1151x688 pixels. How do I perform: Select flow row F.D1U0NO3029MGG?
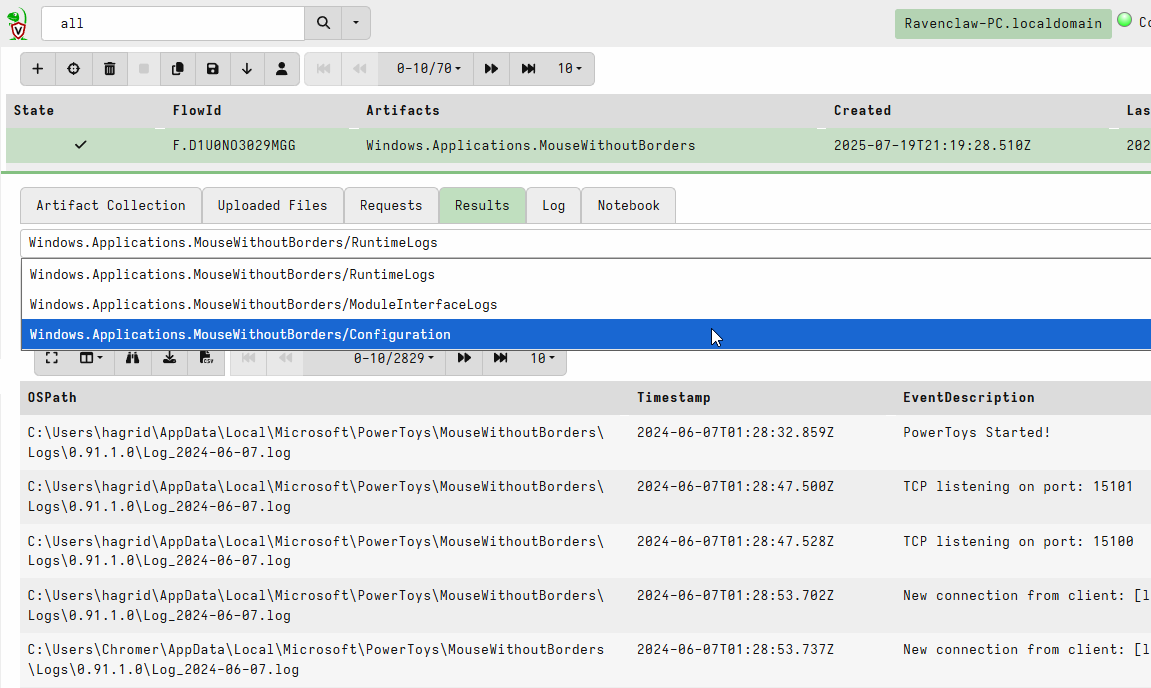coord(578,145)
